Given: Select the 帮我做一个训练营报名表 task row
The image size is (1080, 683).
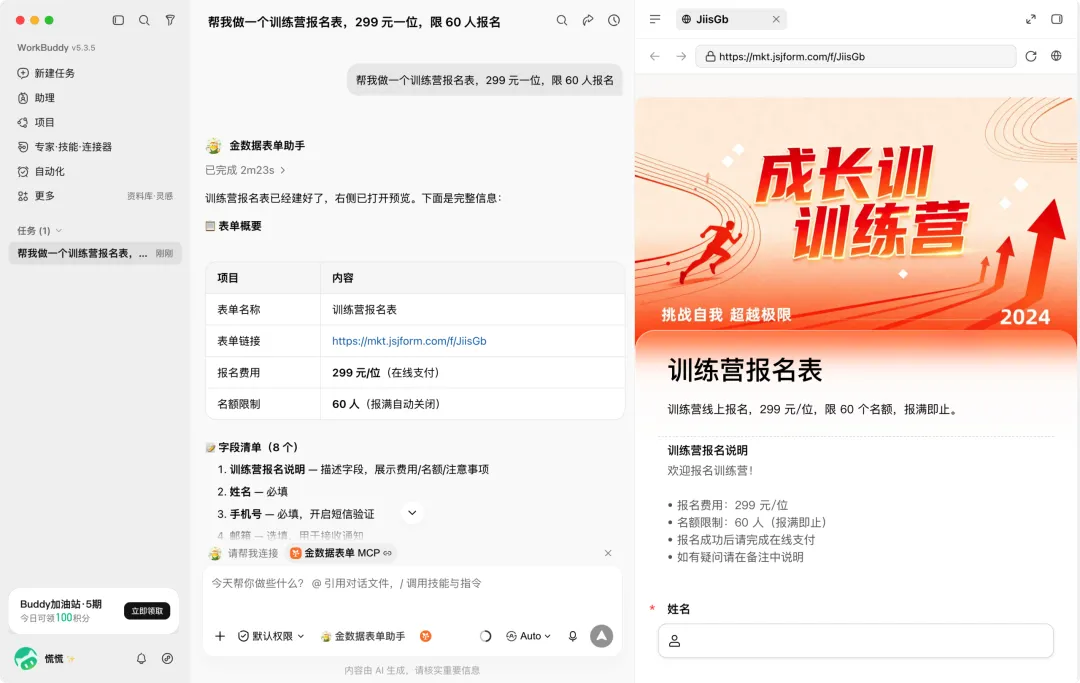Looking at the screenshot, I should [95, 253].
